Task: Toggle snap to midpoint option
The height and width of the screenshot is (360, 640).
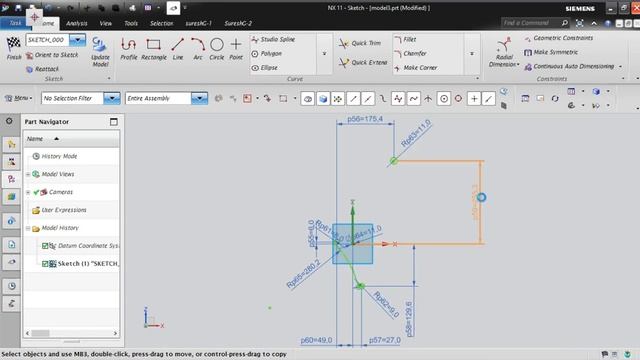Action: (368, 98)
